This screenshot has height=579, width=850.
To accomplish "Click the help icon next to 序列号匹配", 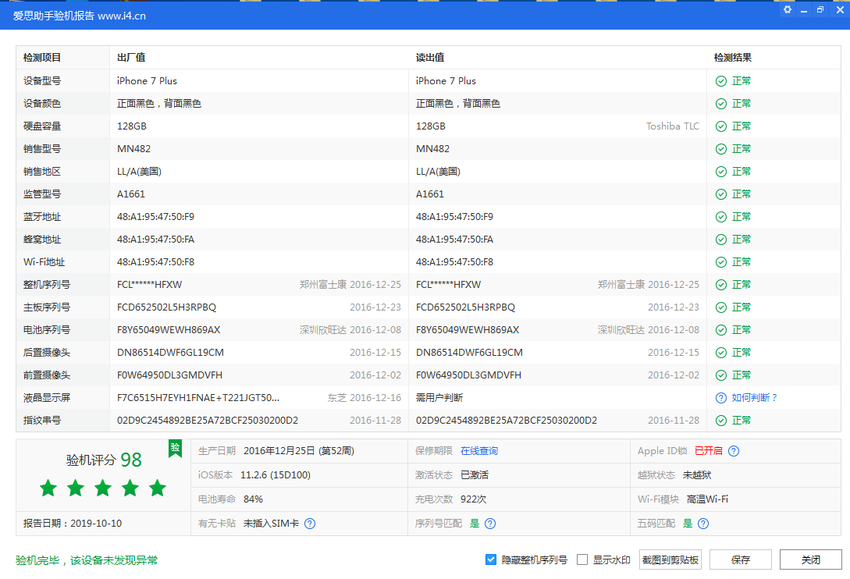I will 490,524.
